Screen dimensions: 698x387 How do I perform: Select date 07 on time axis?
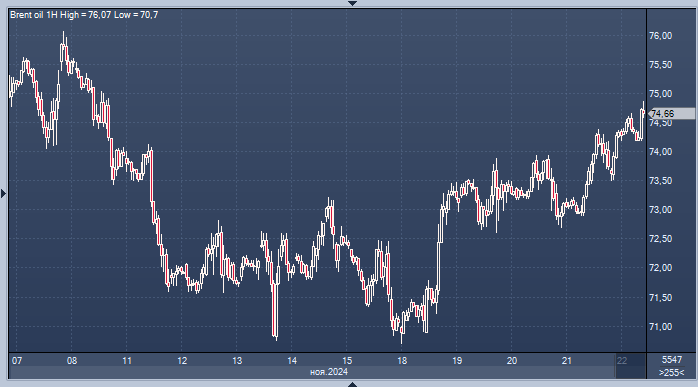tap(17, 361)
